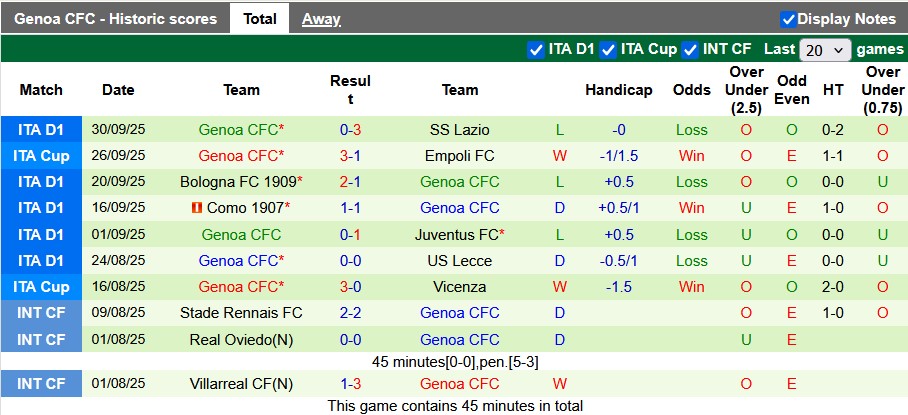The width and height of the screenshot is (908, 415).
Task: Open the US Lecce team link
Action: pyautogui.click(x=460, y=260)
